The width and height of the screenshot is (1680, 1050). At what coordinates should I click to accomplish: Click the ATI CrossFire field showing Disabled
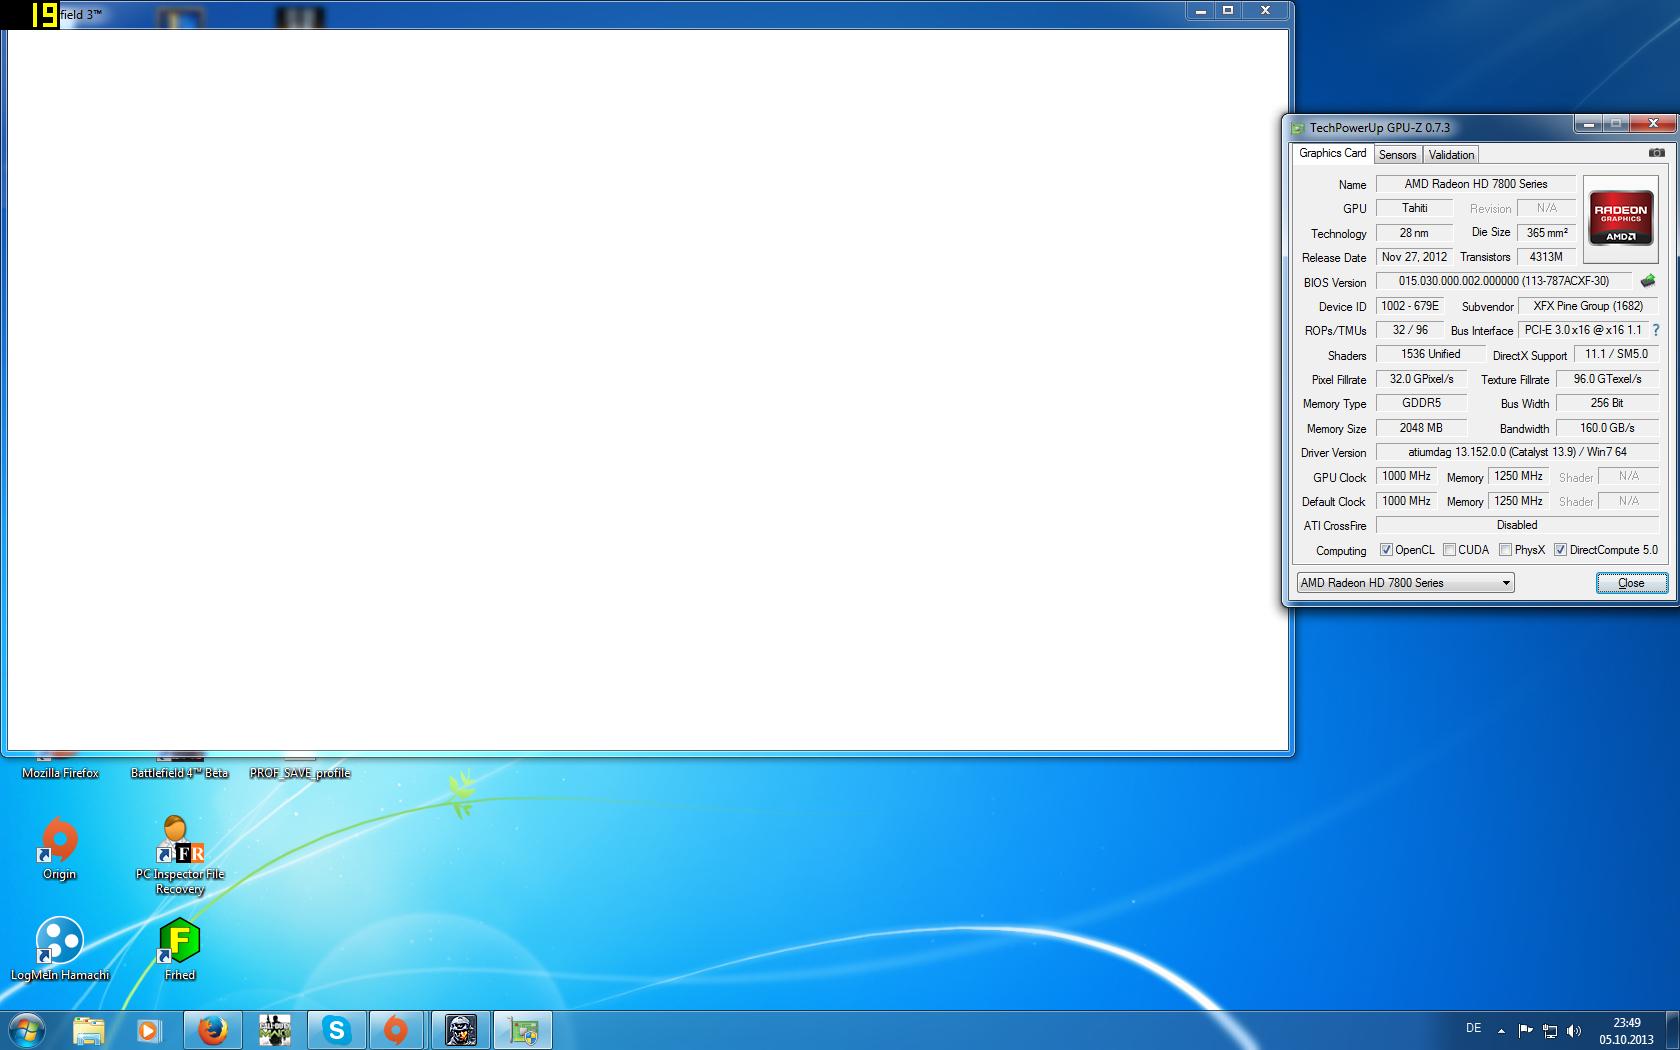click(x=1517, y=525)
